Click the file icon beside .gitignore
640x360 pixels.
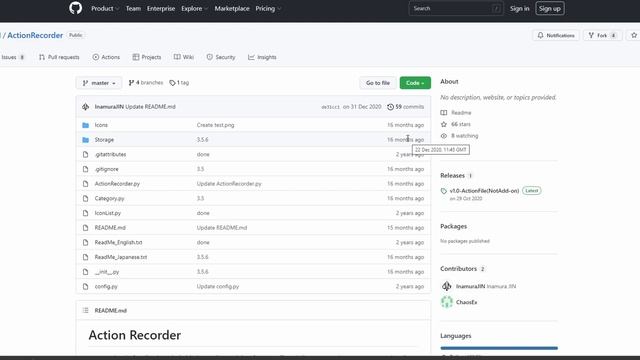coord(85,169)
